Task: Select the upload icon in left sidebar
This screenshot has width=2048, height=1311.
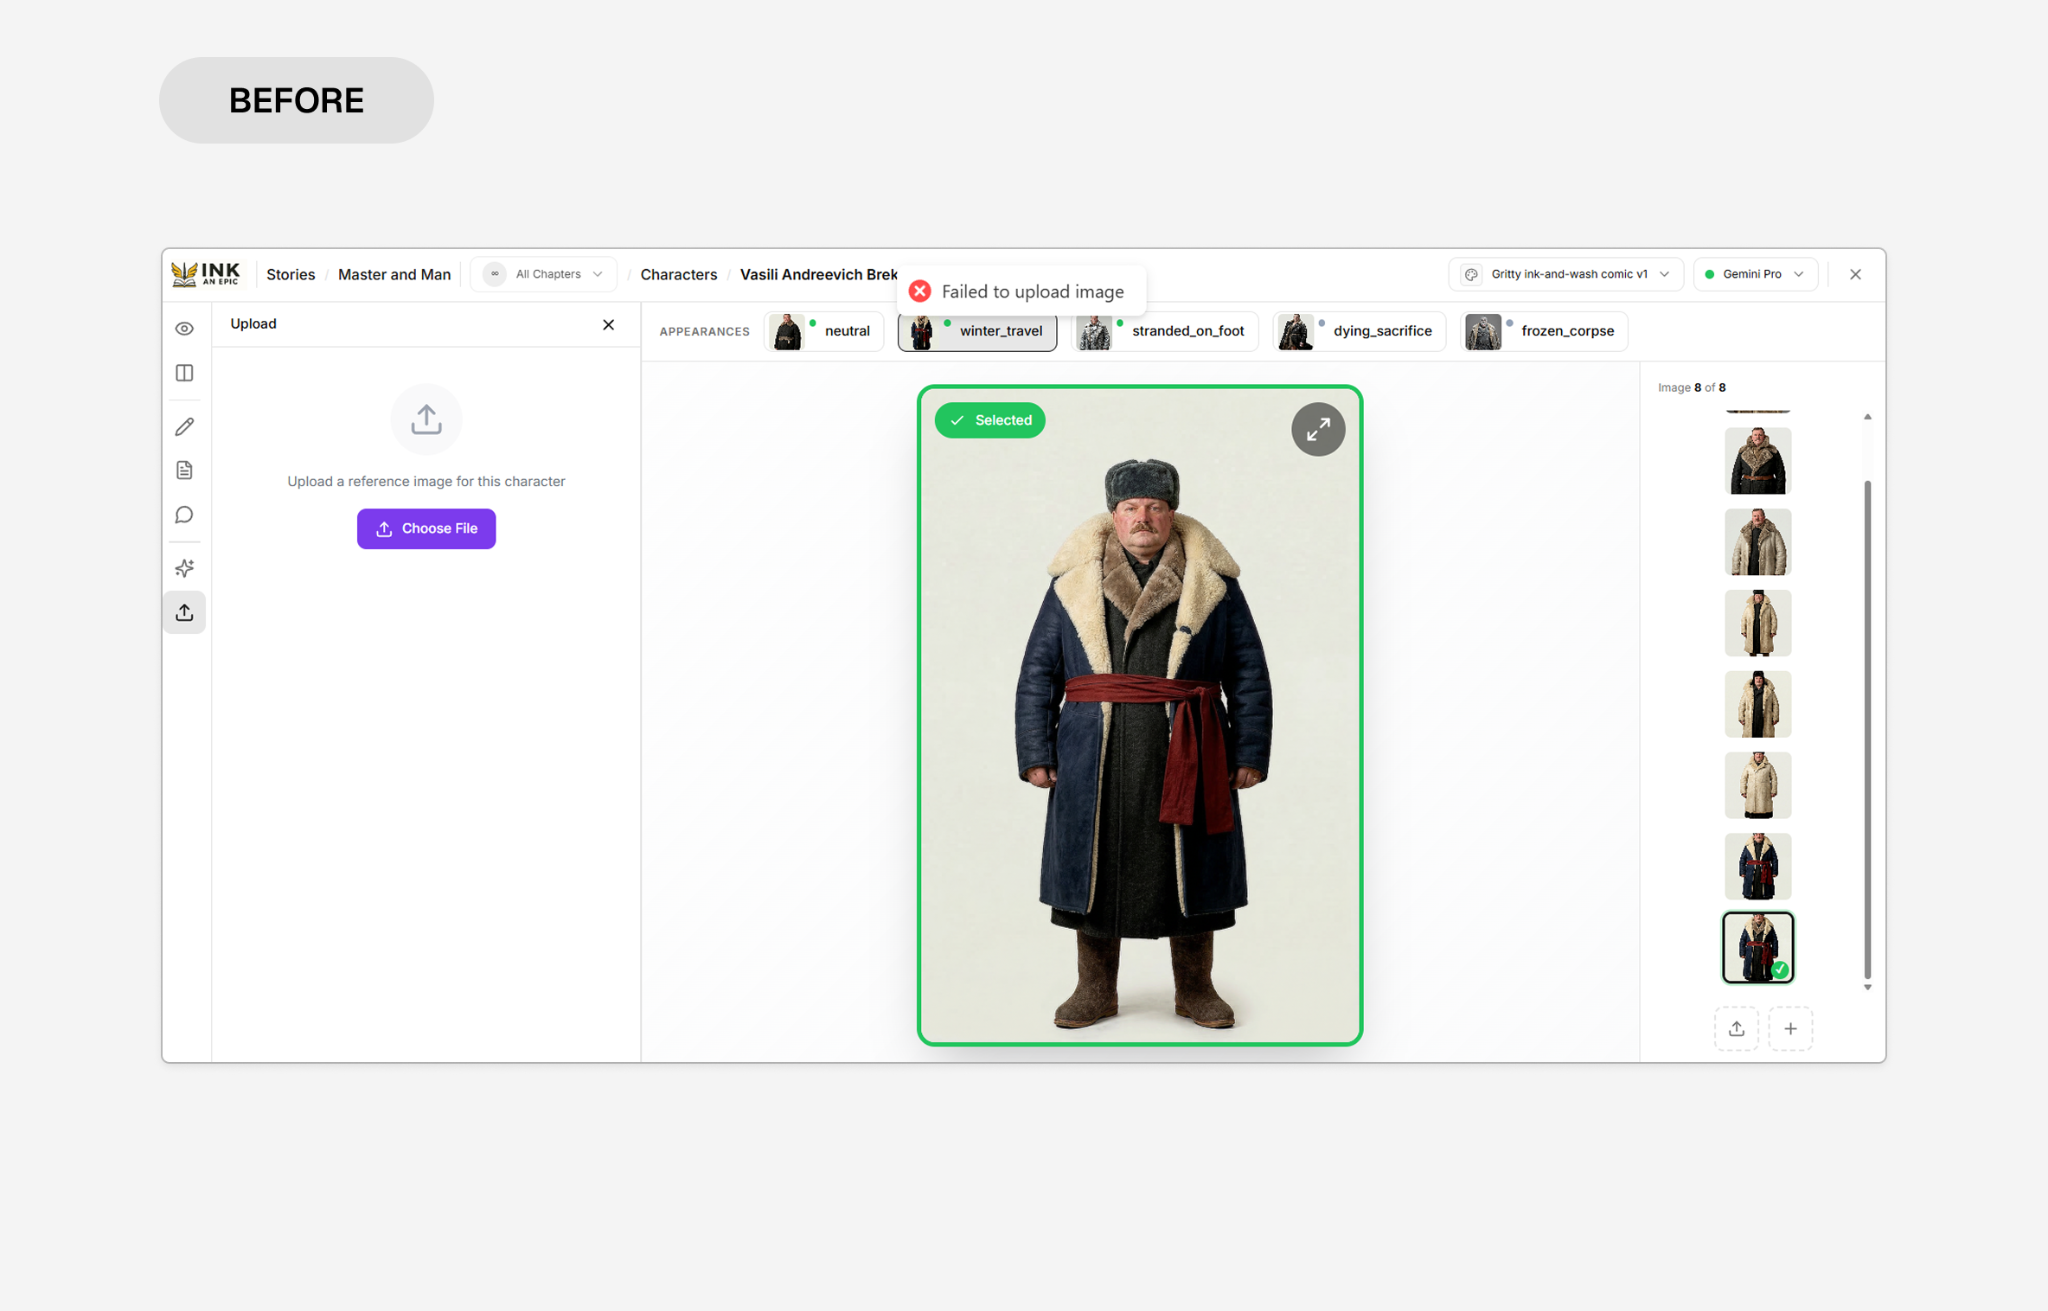Action: coord(185,612)
